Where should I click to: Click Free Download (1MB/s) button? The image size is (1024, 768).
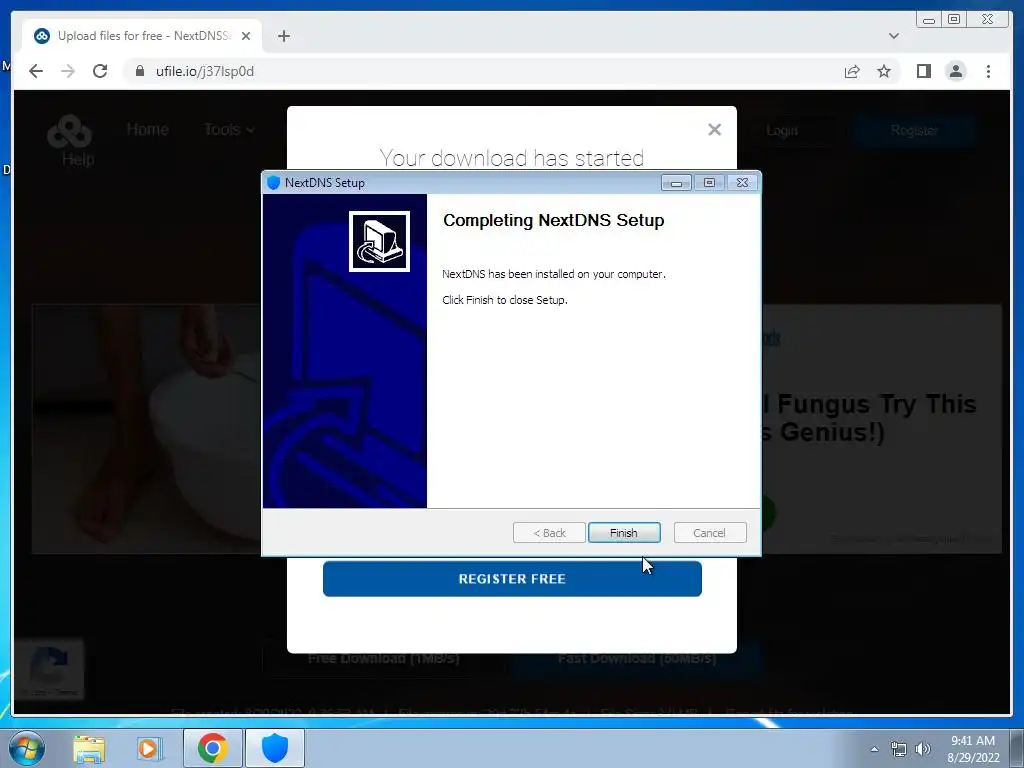point(383,658)
